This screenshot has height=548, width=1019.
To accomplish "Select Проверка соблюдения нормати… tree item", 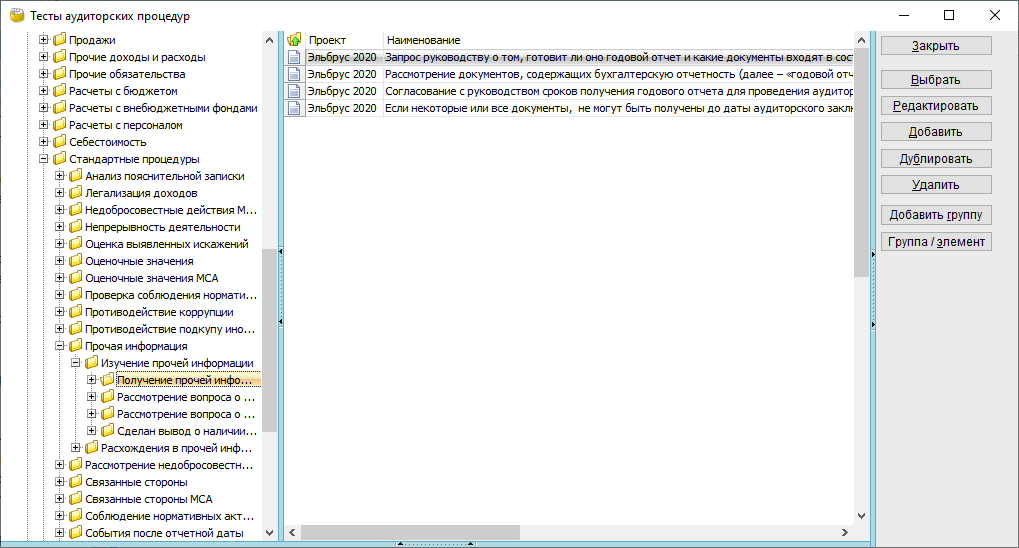I will [171, 294].
